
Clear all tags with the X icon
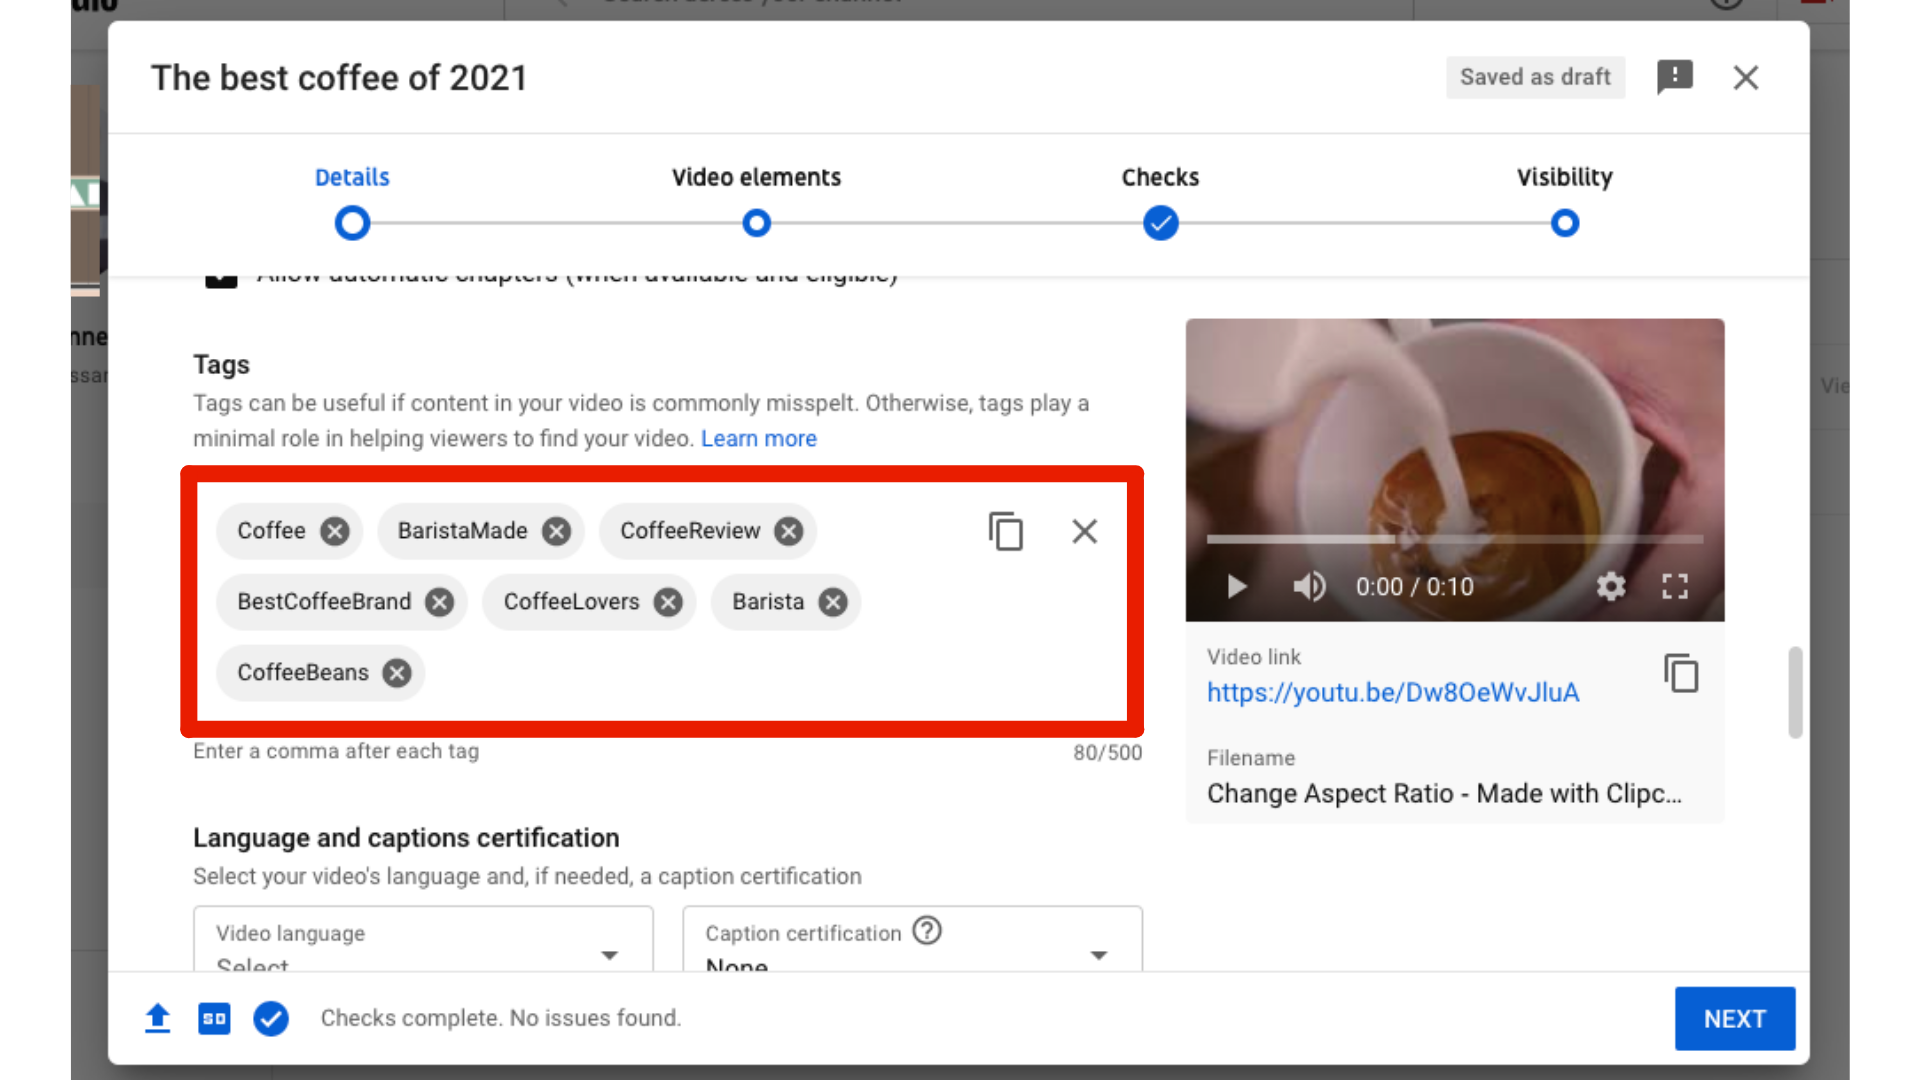[1085, 531]
